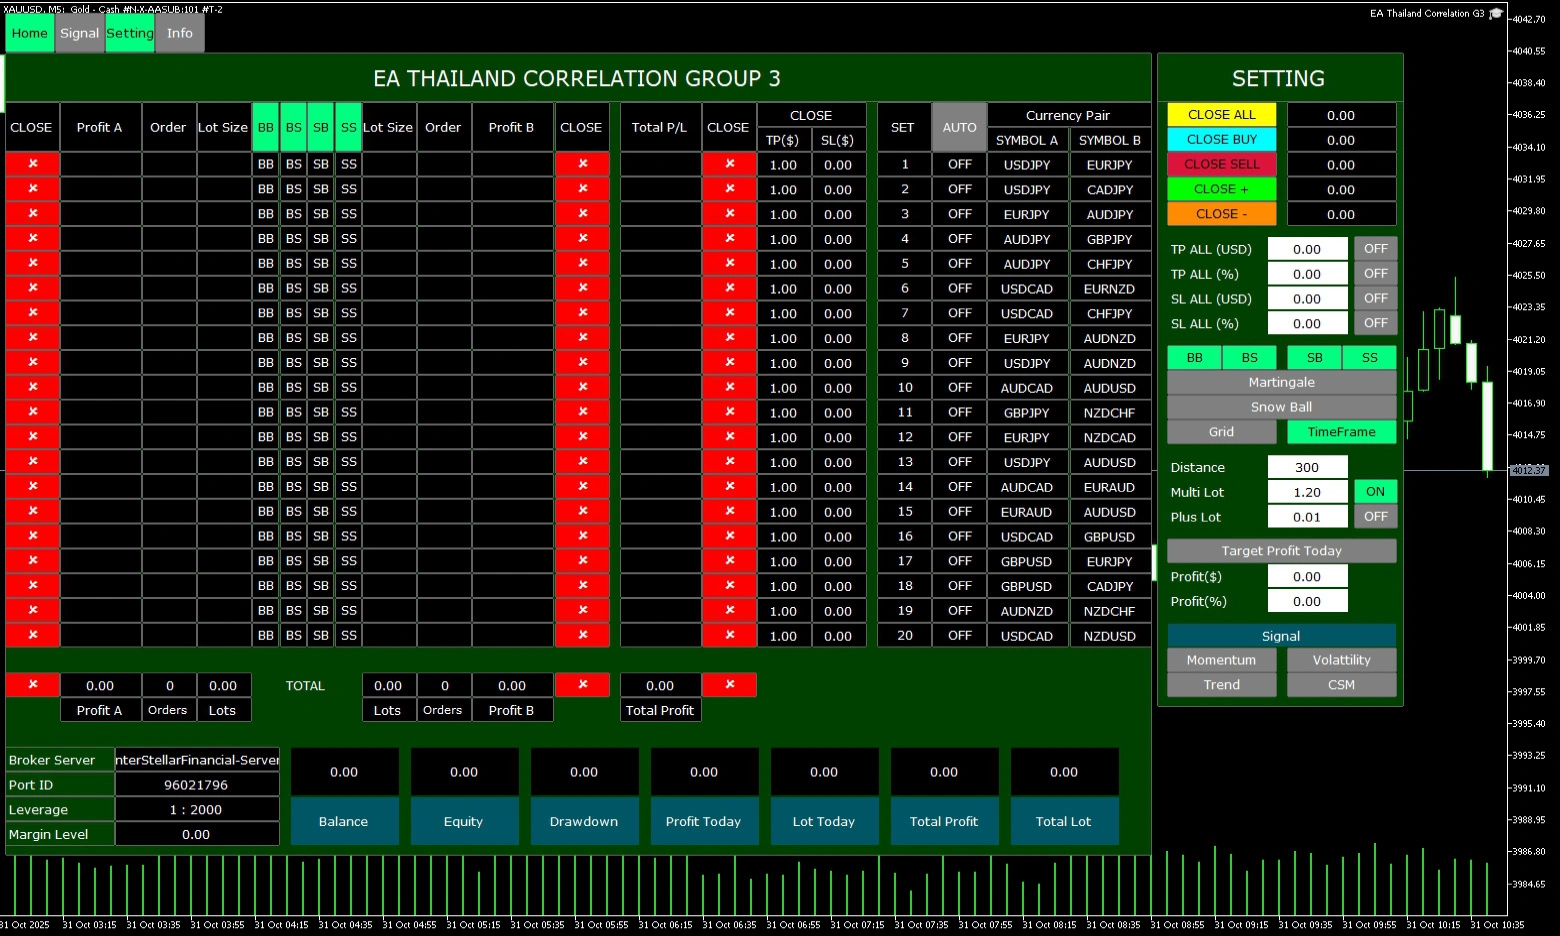Click the red X in the TOTAL row far left
The width and height of the screenshot is (1560, 936).
[32, 685]
